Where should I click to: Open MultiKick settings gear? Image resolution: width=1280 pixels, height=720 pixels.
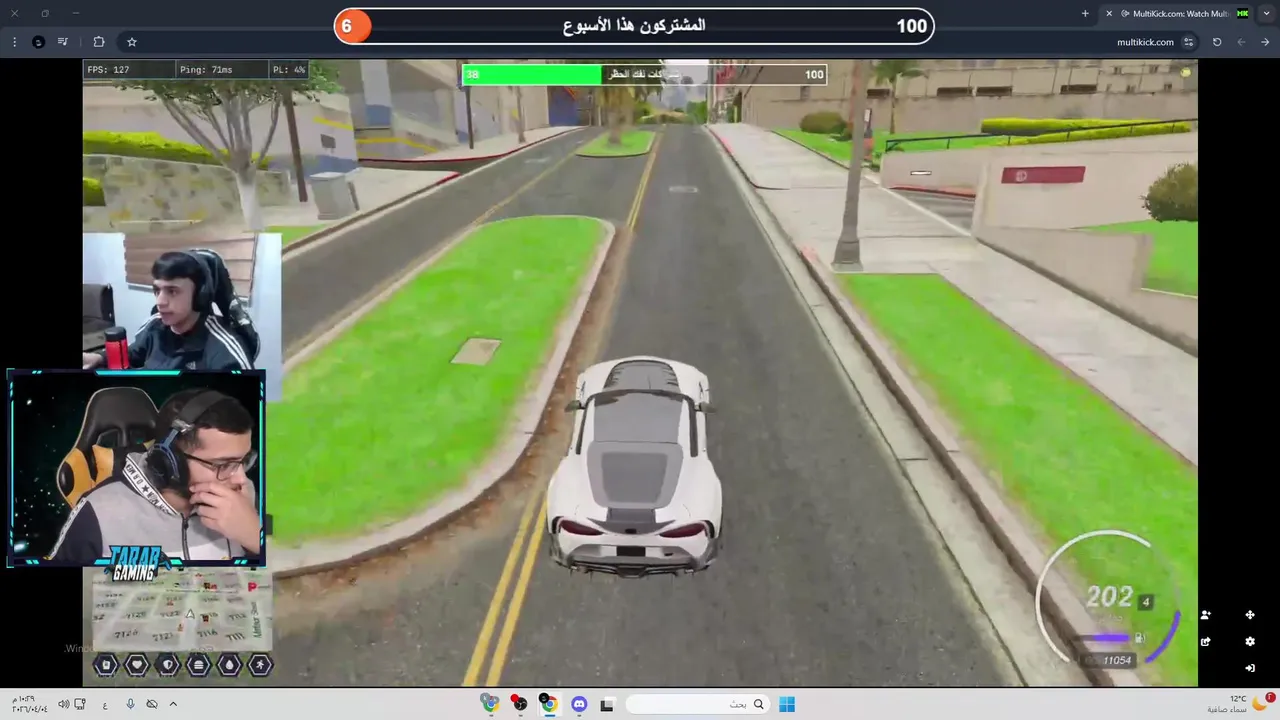click(1250, 642)
